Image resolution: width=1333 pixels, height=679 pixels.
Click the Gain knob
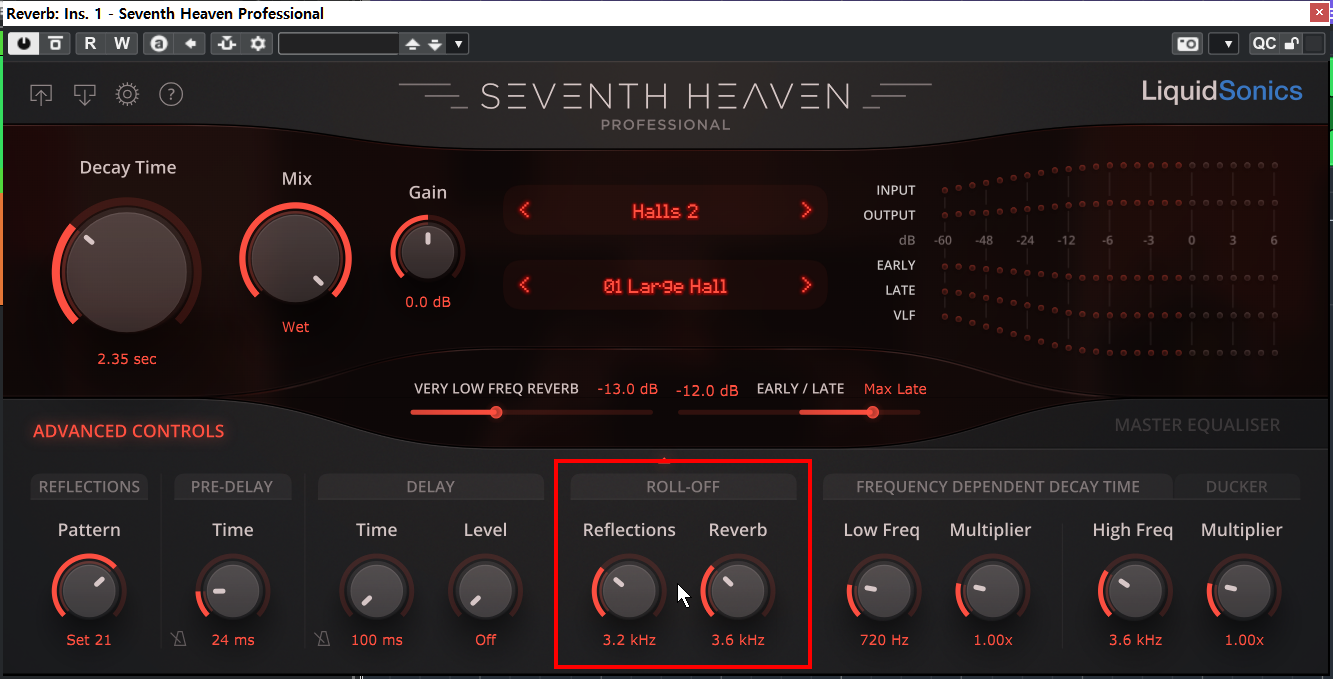pos(428,249)
